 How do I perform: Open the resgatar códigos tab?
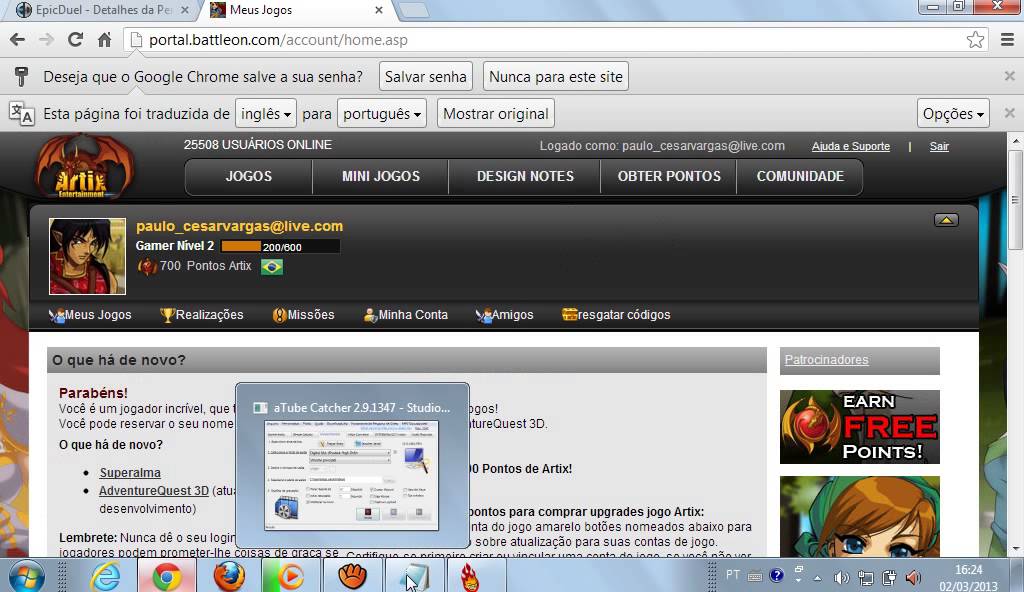(616, 315)
